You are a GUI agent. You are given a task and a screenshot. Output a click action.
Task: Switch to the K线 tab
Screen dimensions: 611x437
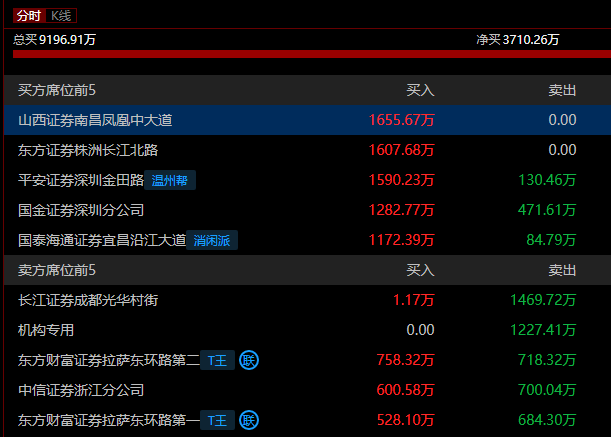[x=61, y=16]
